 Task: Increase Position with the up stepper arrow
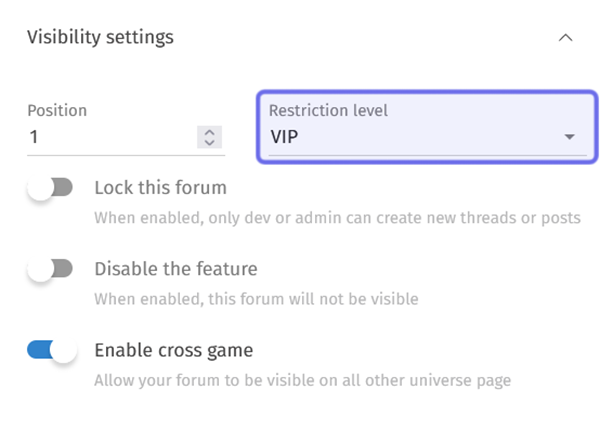tap(209, 131)
